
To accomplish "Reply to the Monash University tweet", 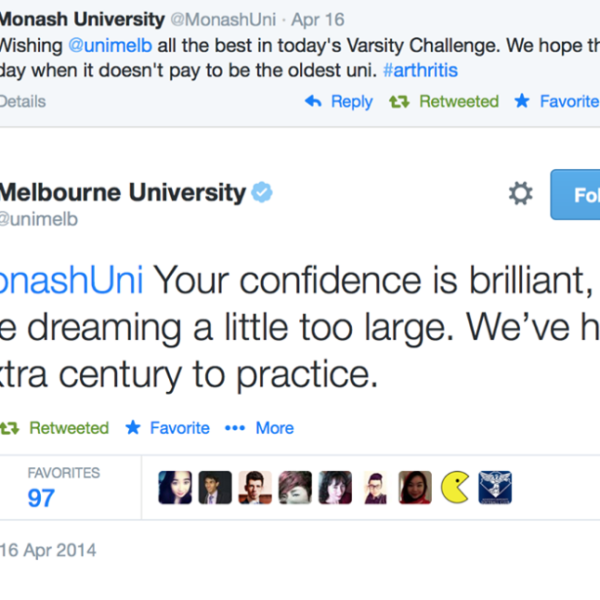I will [339, 101].
